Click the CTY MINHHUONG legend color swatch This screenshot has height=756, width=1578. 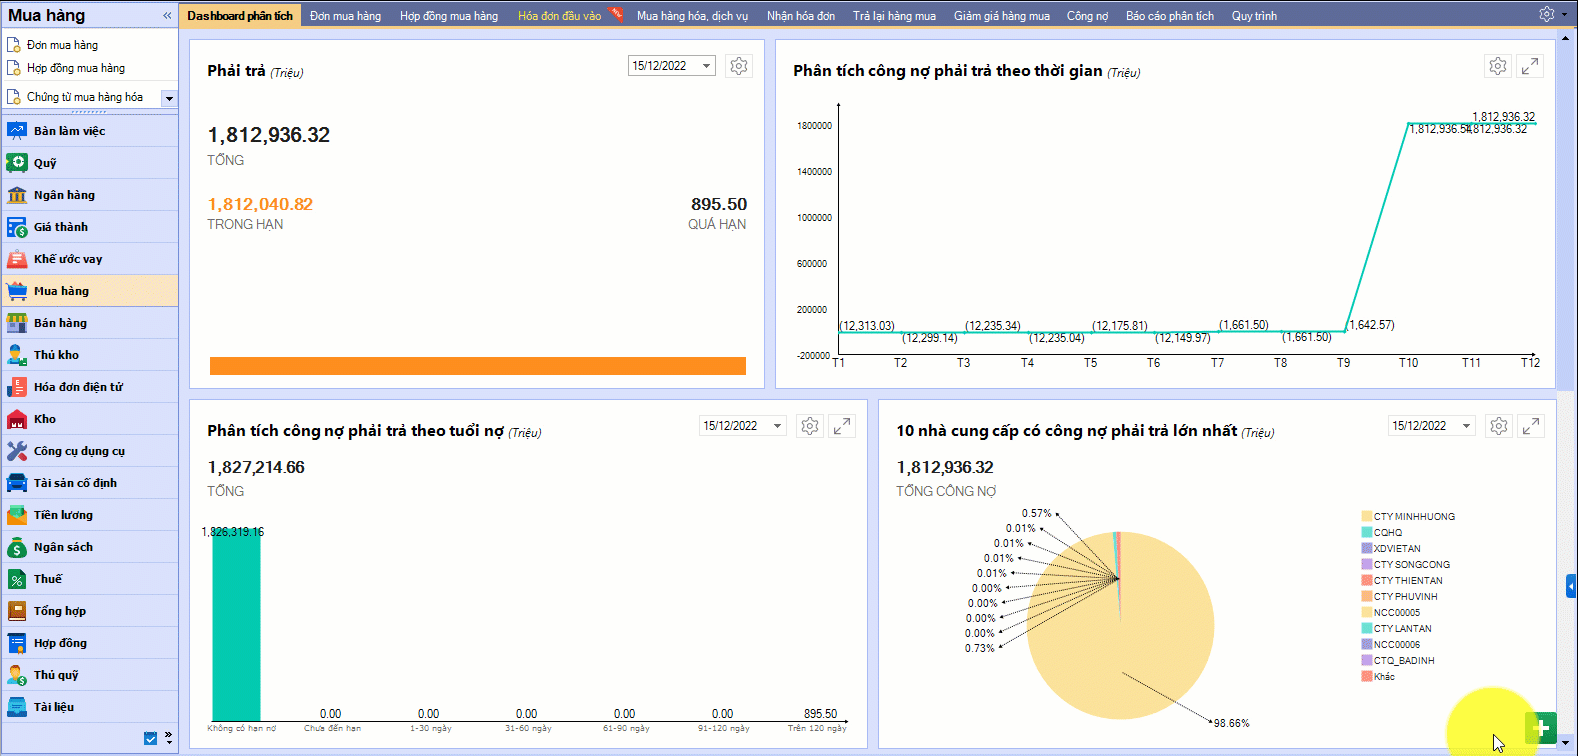1366,517
